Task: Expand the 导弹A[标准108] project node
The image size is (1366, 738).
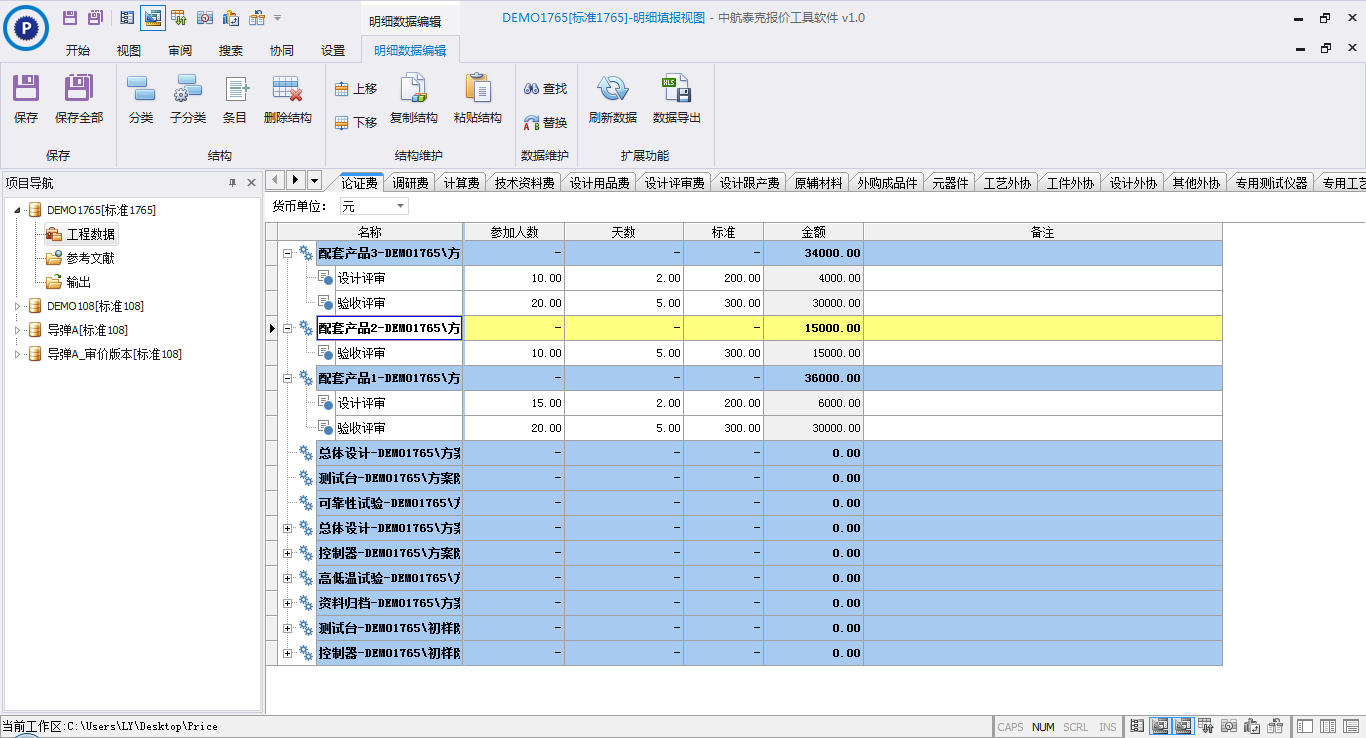Action: coord(17,330)
